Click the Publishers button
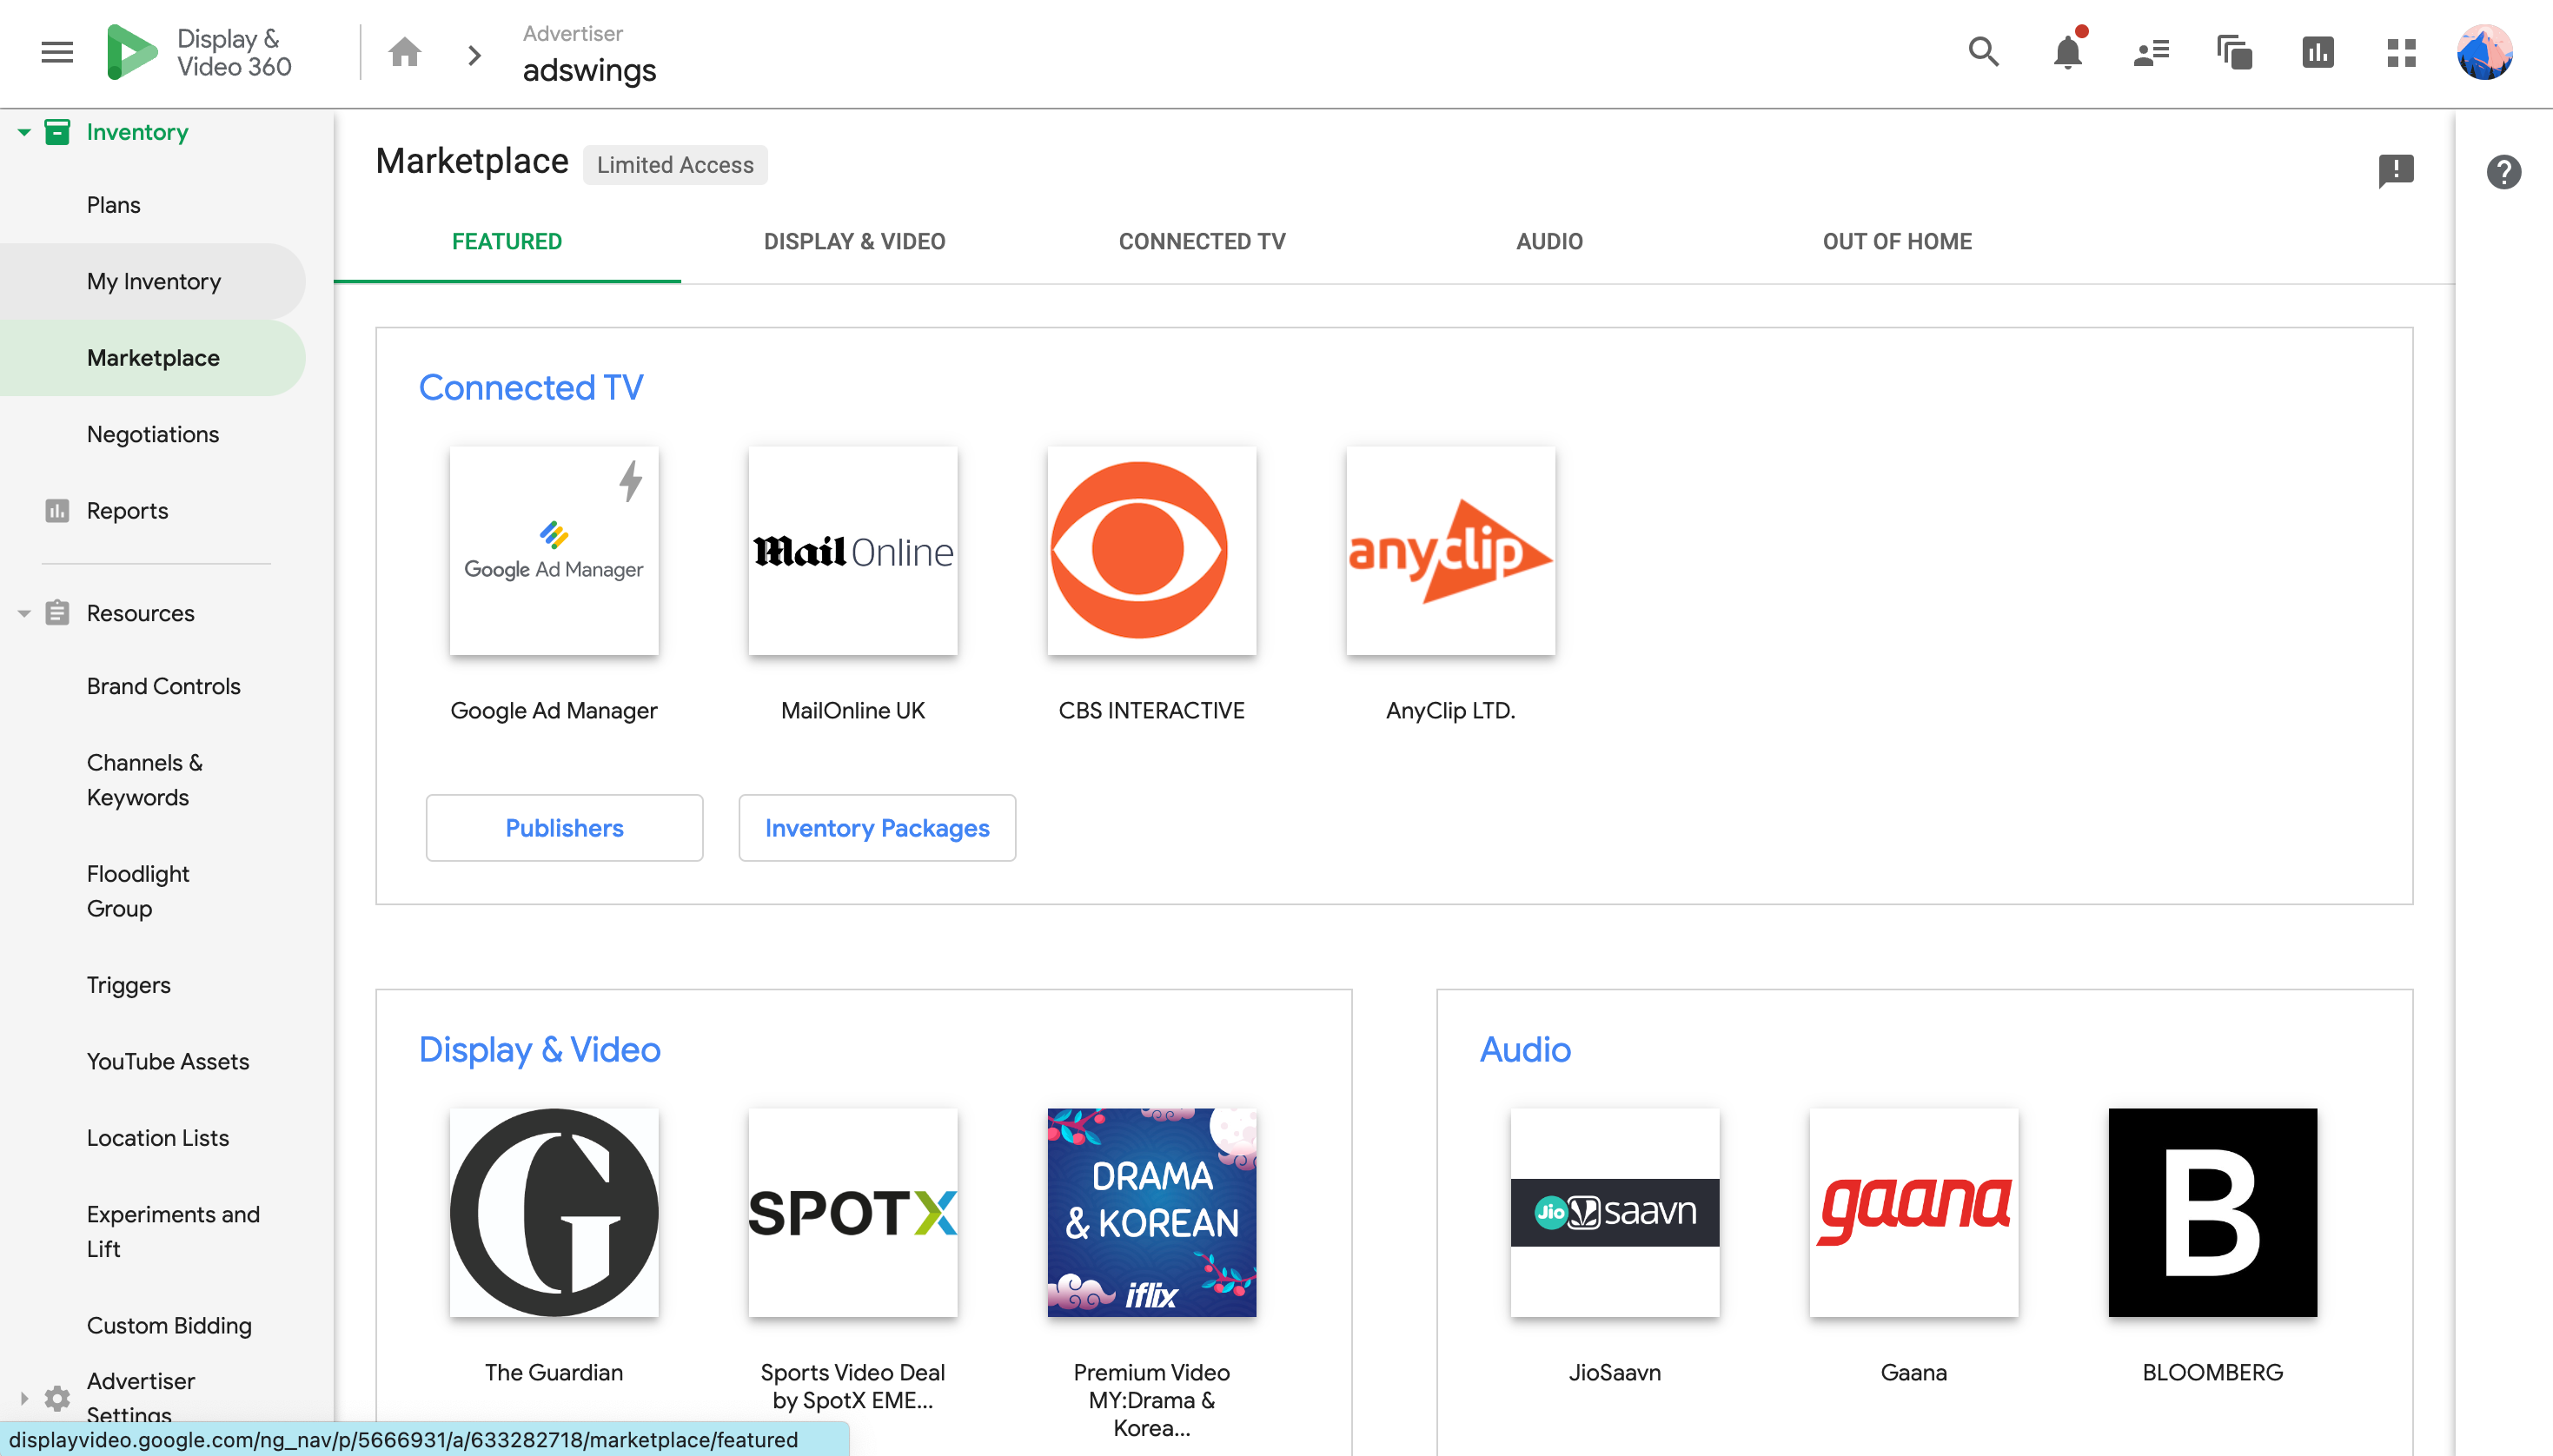This screenshot has height=1456, width=2553. 565,828
